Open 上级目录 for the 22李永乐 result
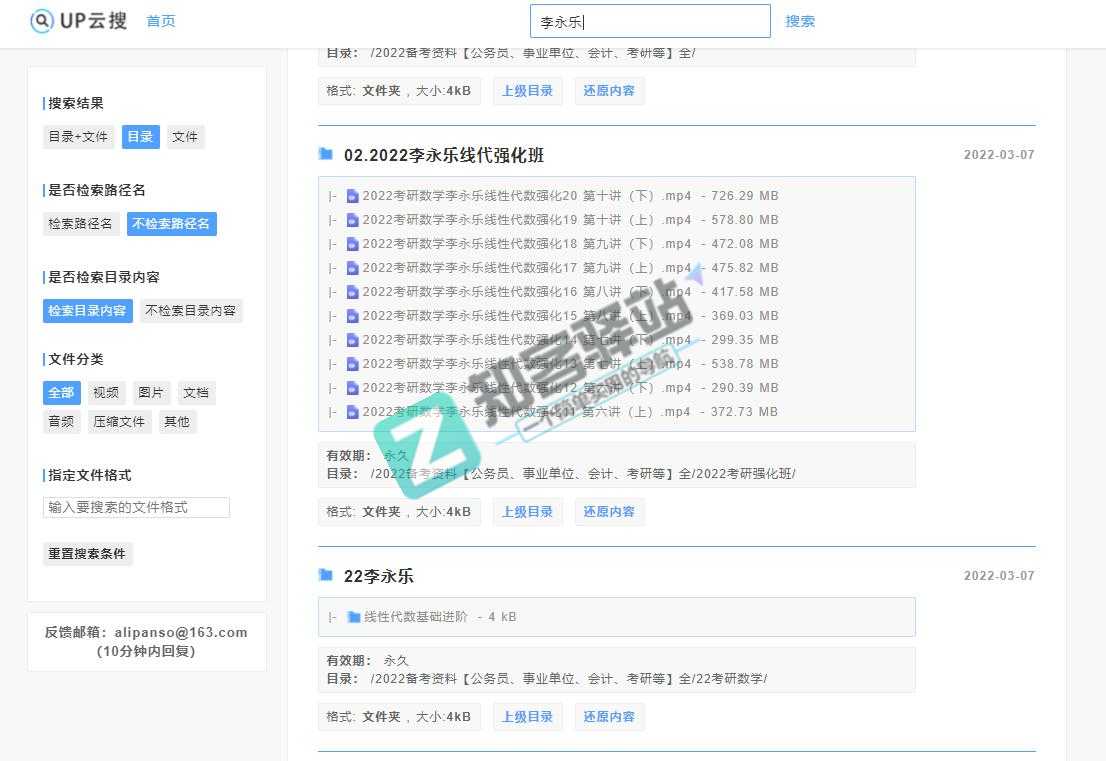The height and width of the screenshot is (761, 1106). point(527,716)
